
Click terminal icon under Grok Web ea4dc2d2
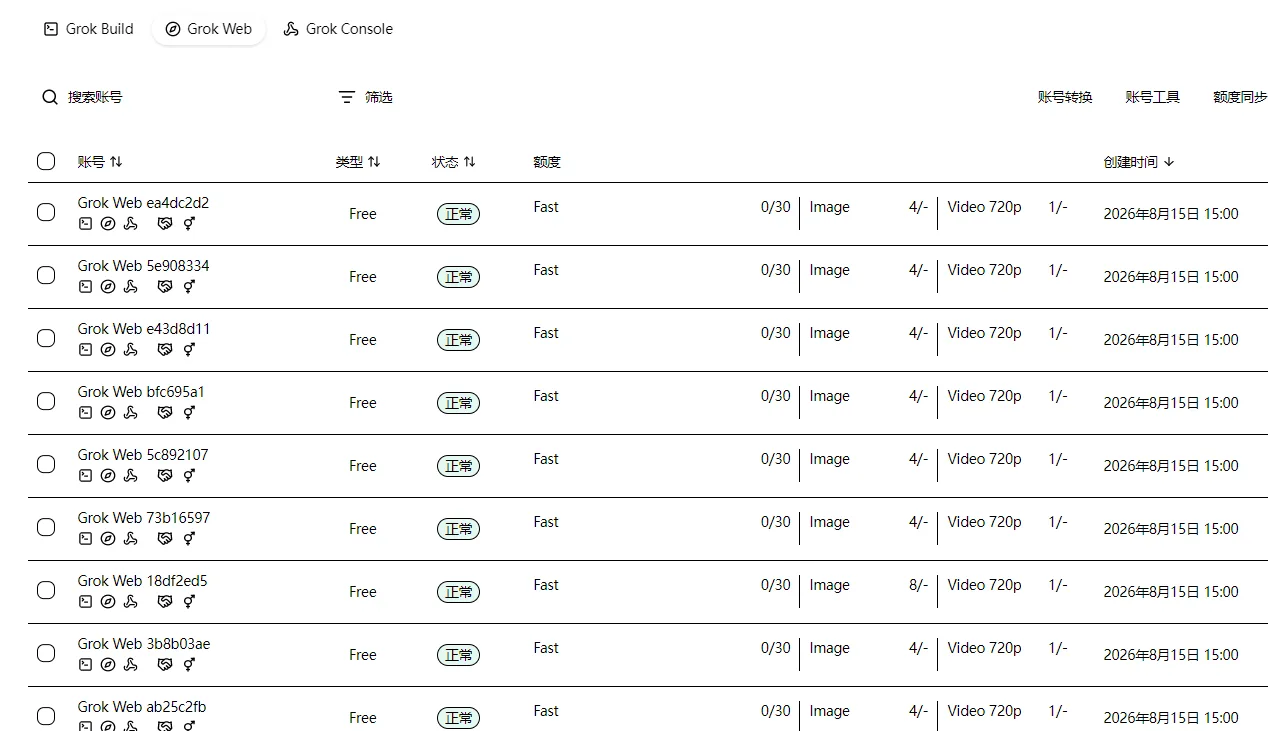pyautogui.click(x=85, y=224)
